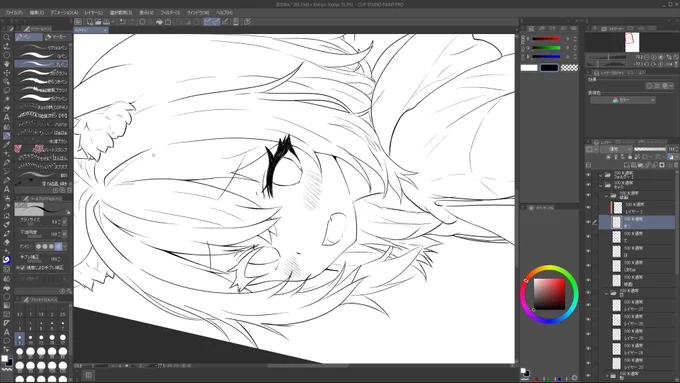Image resolution: width=680 pixels, height=383 pixels.
Task: Select the ハートスタンプ sub tool
Action: (42, 150)
